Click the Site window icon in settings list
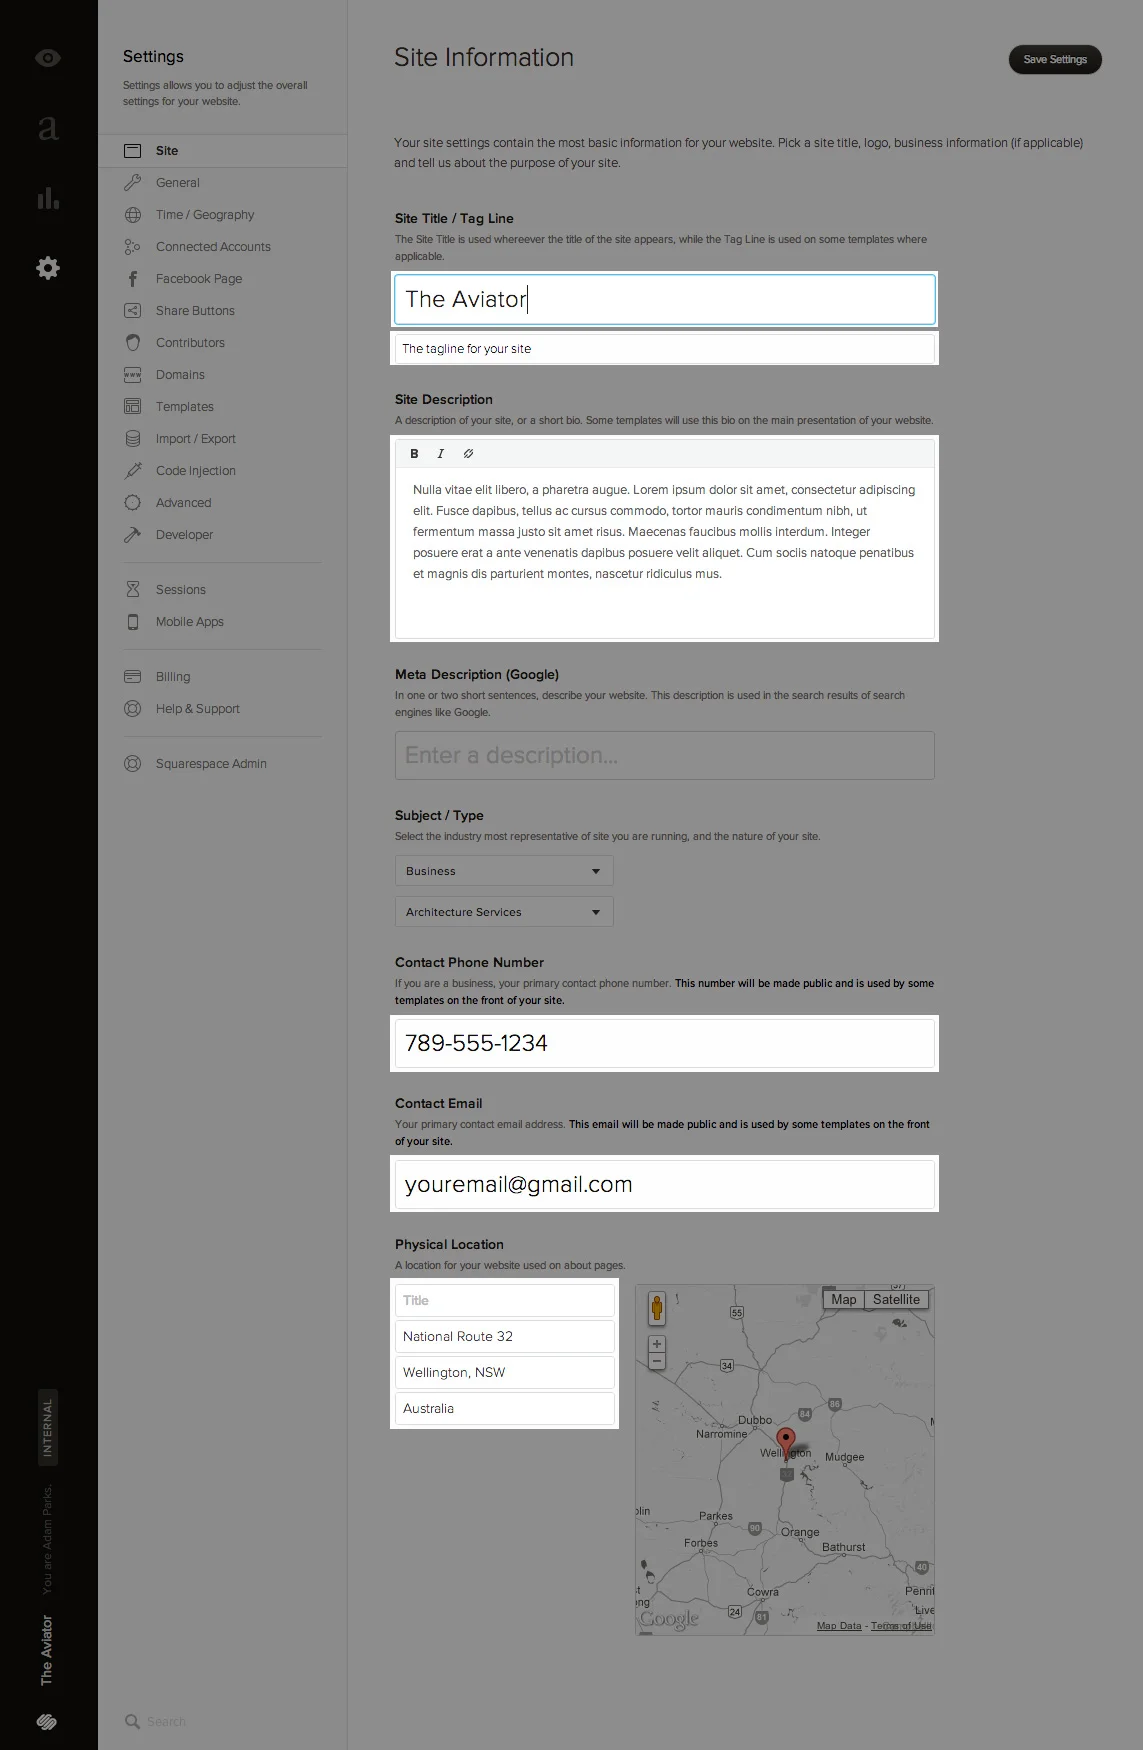This screenshot has width=1143, height=1750. tap(132, 151)
